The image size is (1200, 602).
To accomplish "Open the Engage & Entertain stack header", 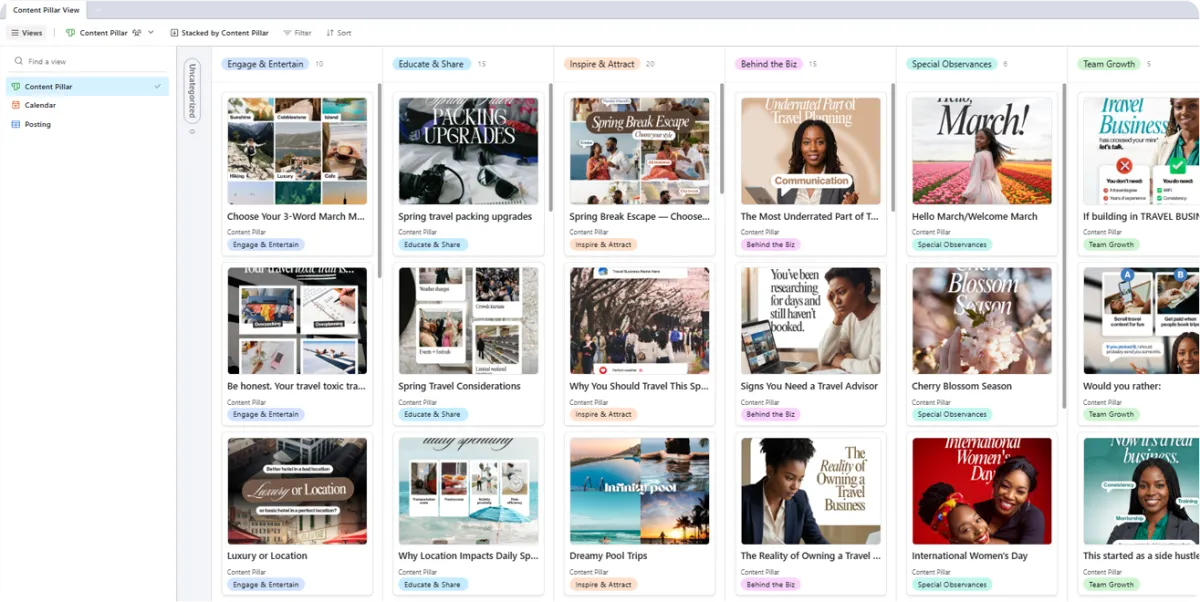I will point(265,64).
